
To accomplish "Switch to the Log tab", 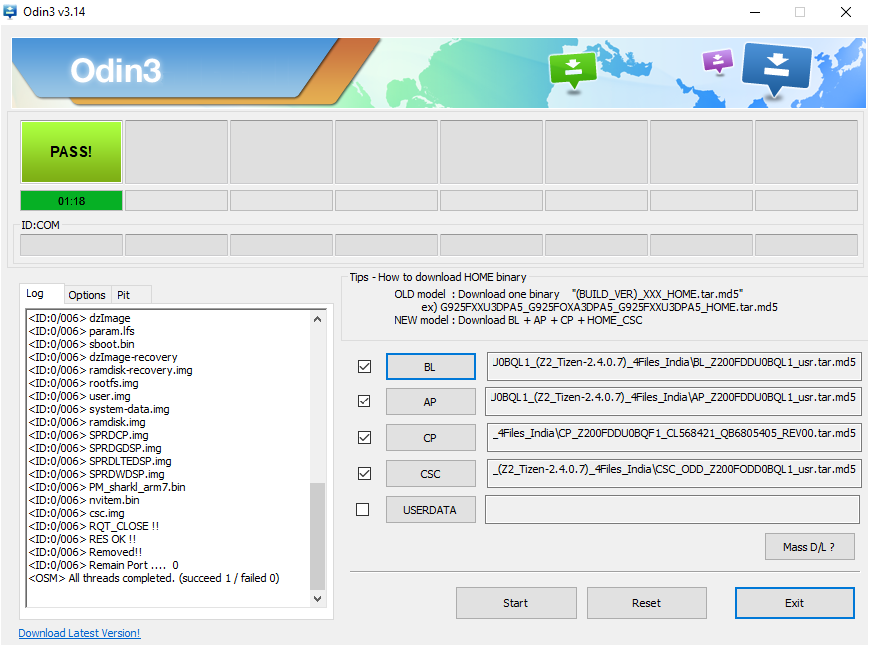I will 35,294.
